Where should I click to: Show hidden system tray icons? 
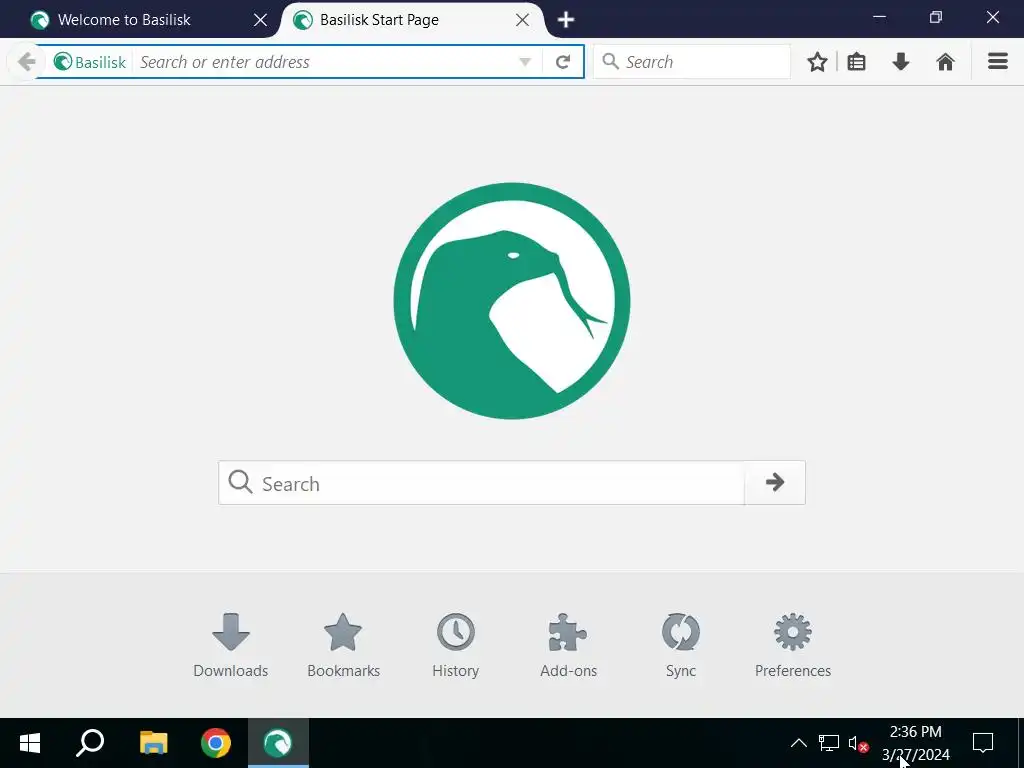[799, 743]
